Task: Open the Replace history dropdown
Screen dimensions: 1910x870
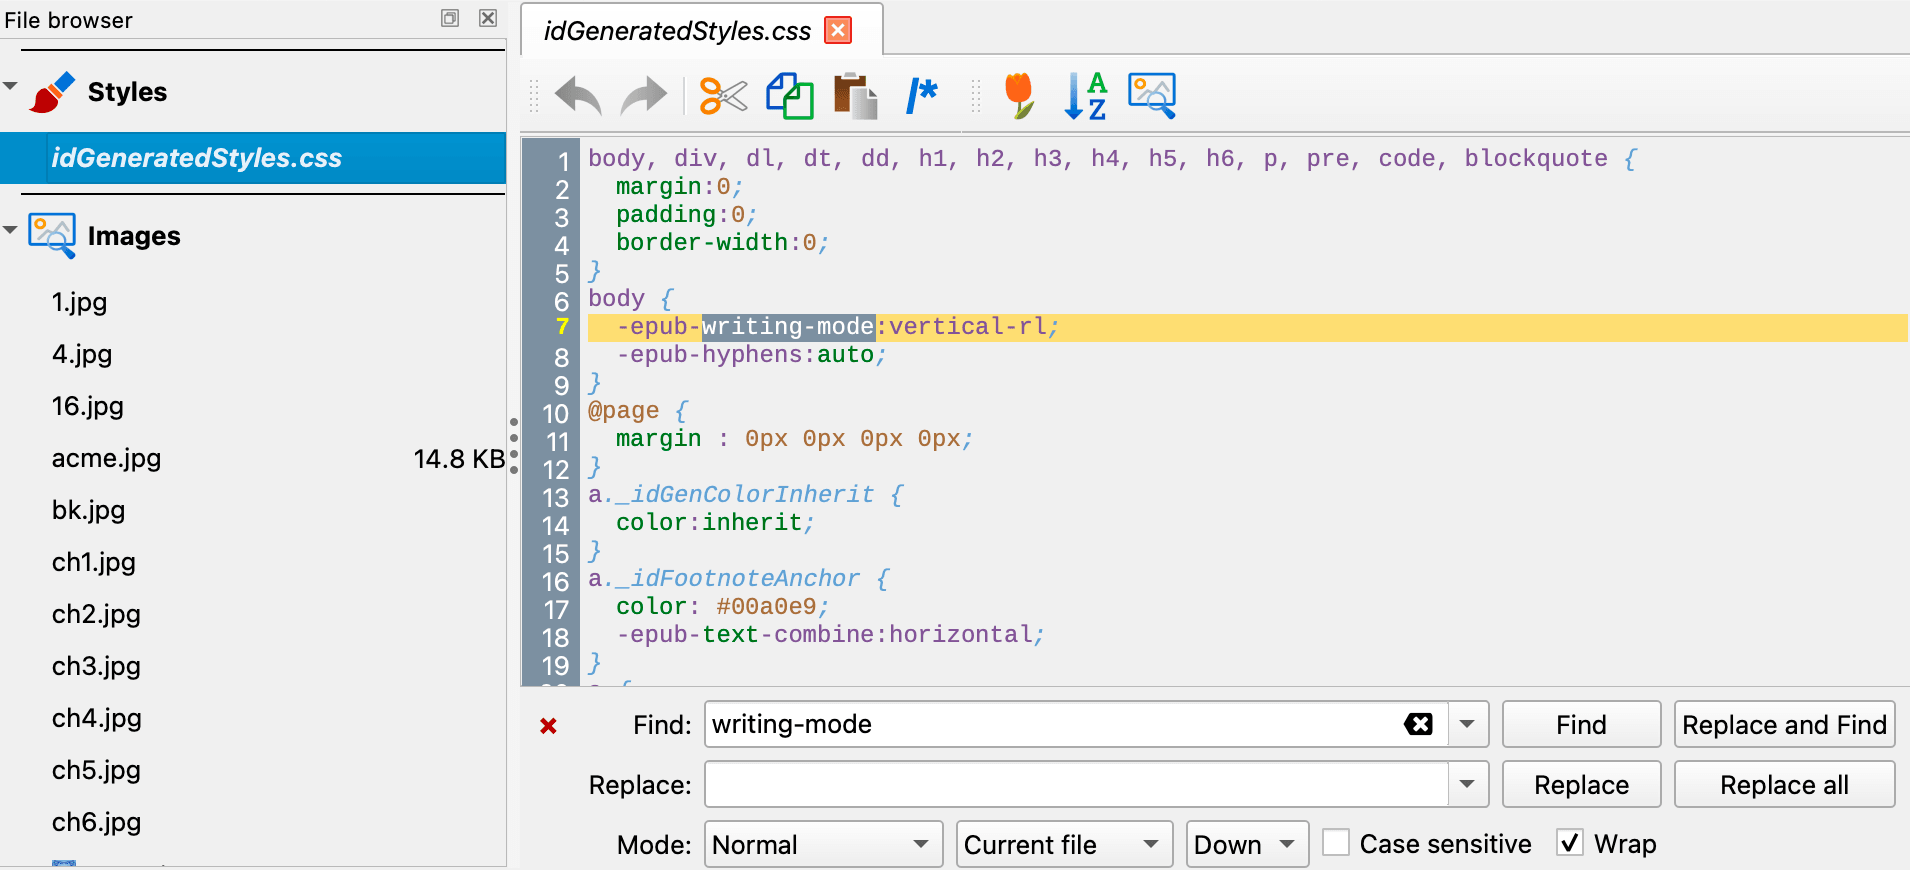Action: pos(1467,784)
